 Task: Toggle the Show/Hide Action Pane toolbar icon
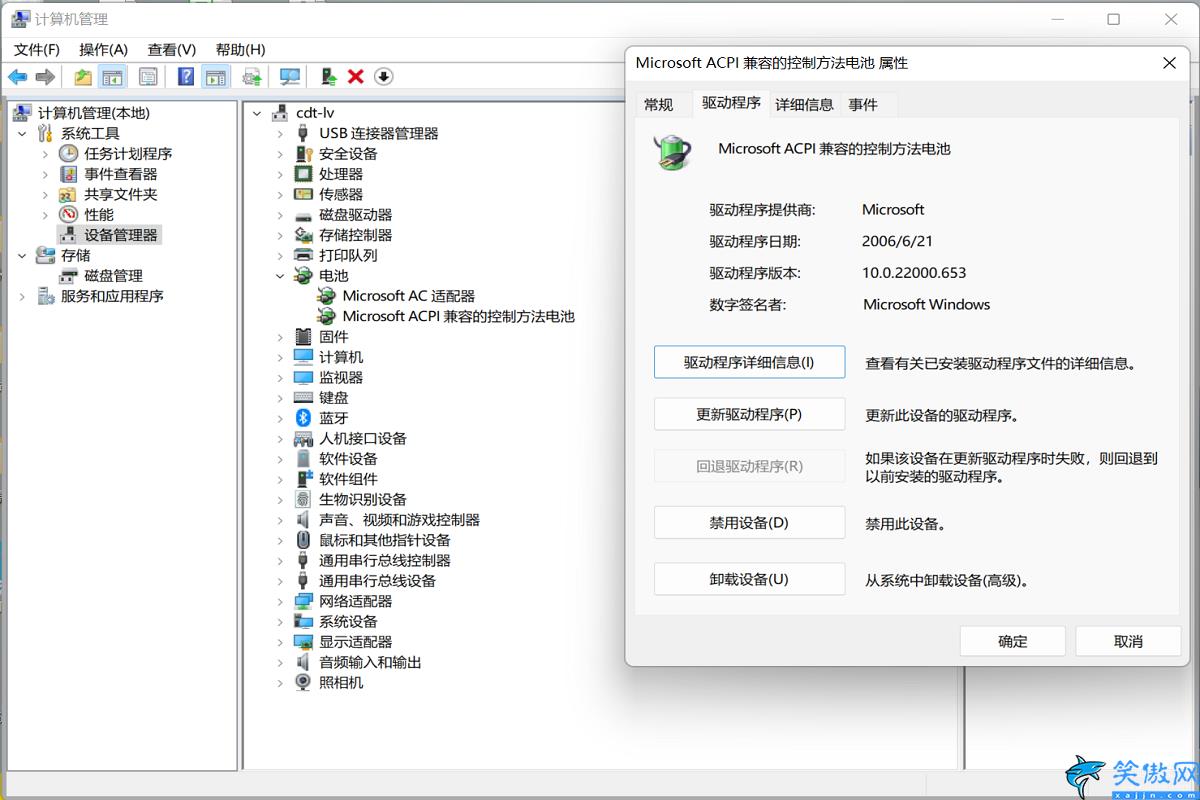[x=215, y=77]
